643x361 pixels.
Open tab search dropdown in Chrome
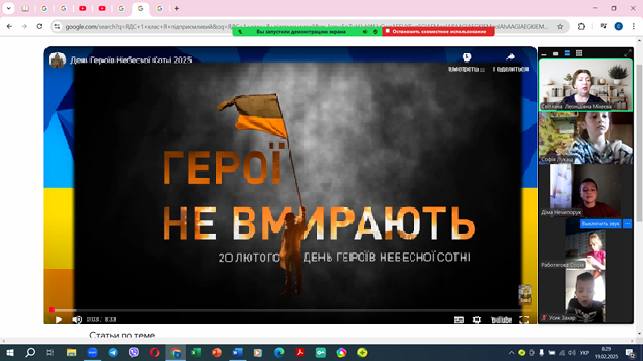[x=8, y=8]
